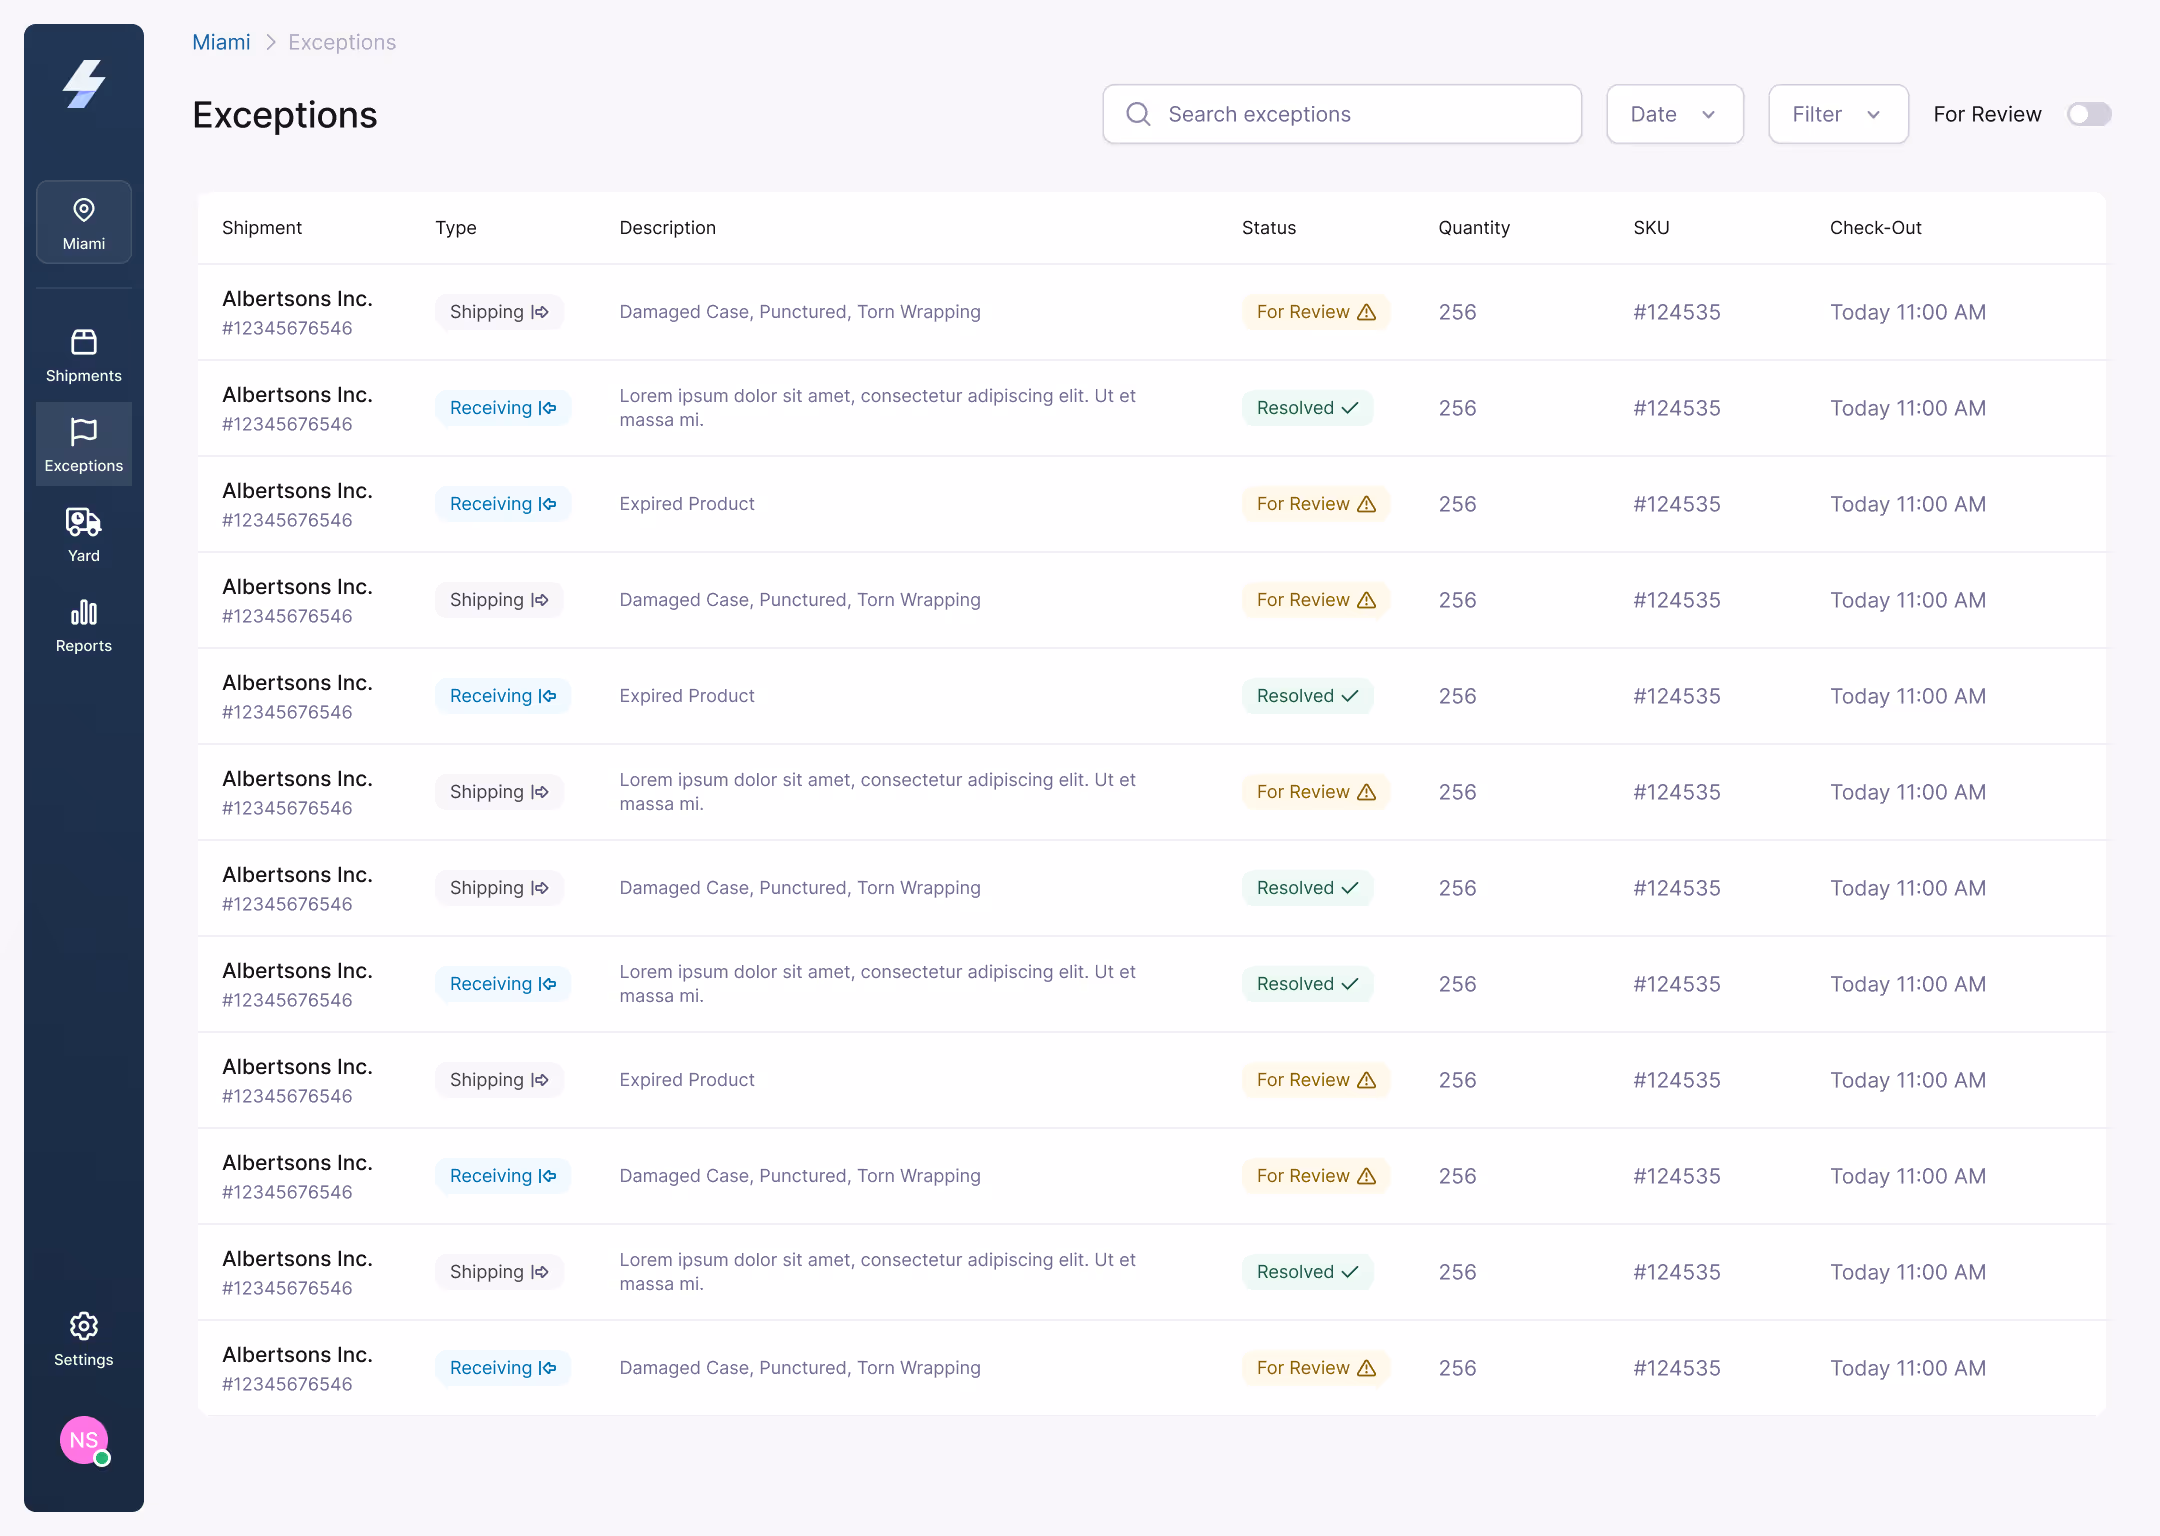Select the Exceptions sidebar tab
This screenshot has height=1536, width=2160.
tap(84, 444)
